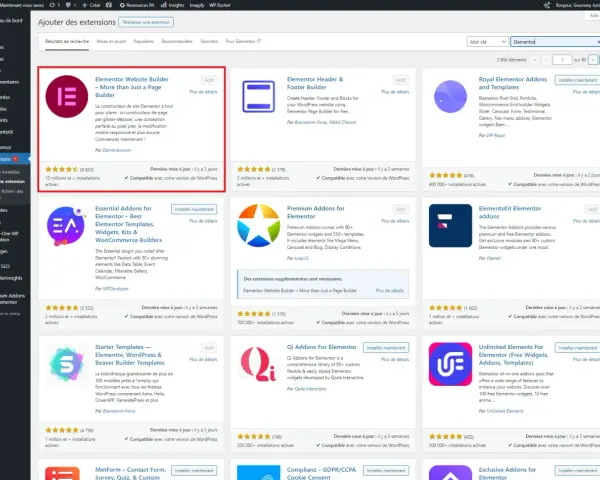This screenshot has width=600, height=480.
Task: Open the comments bubble icon in admin bar
Action: point(68,5)
